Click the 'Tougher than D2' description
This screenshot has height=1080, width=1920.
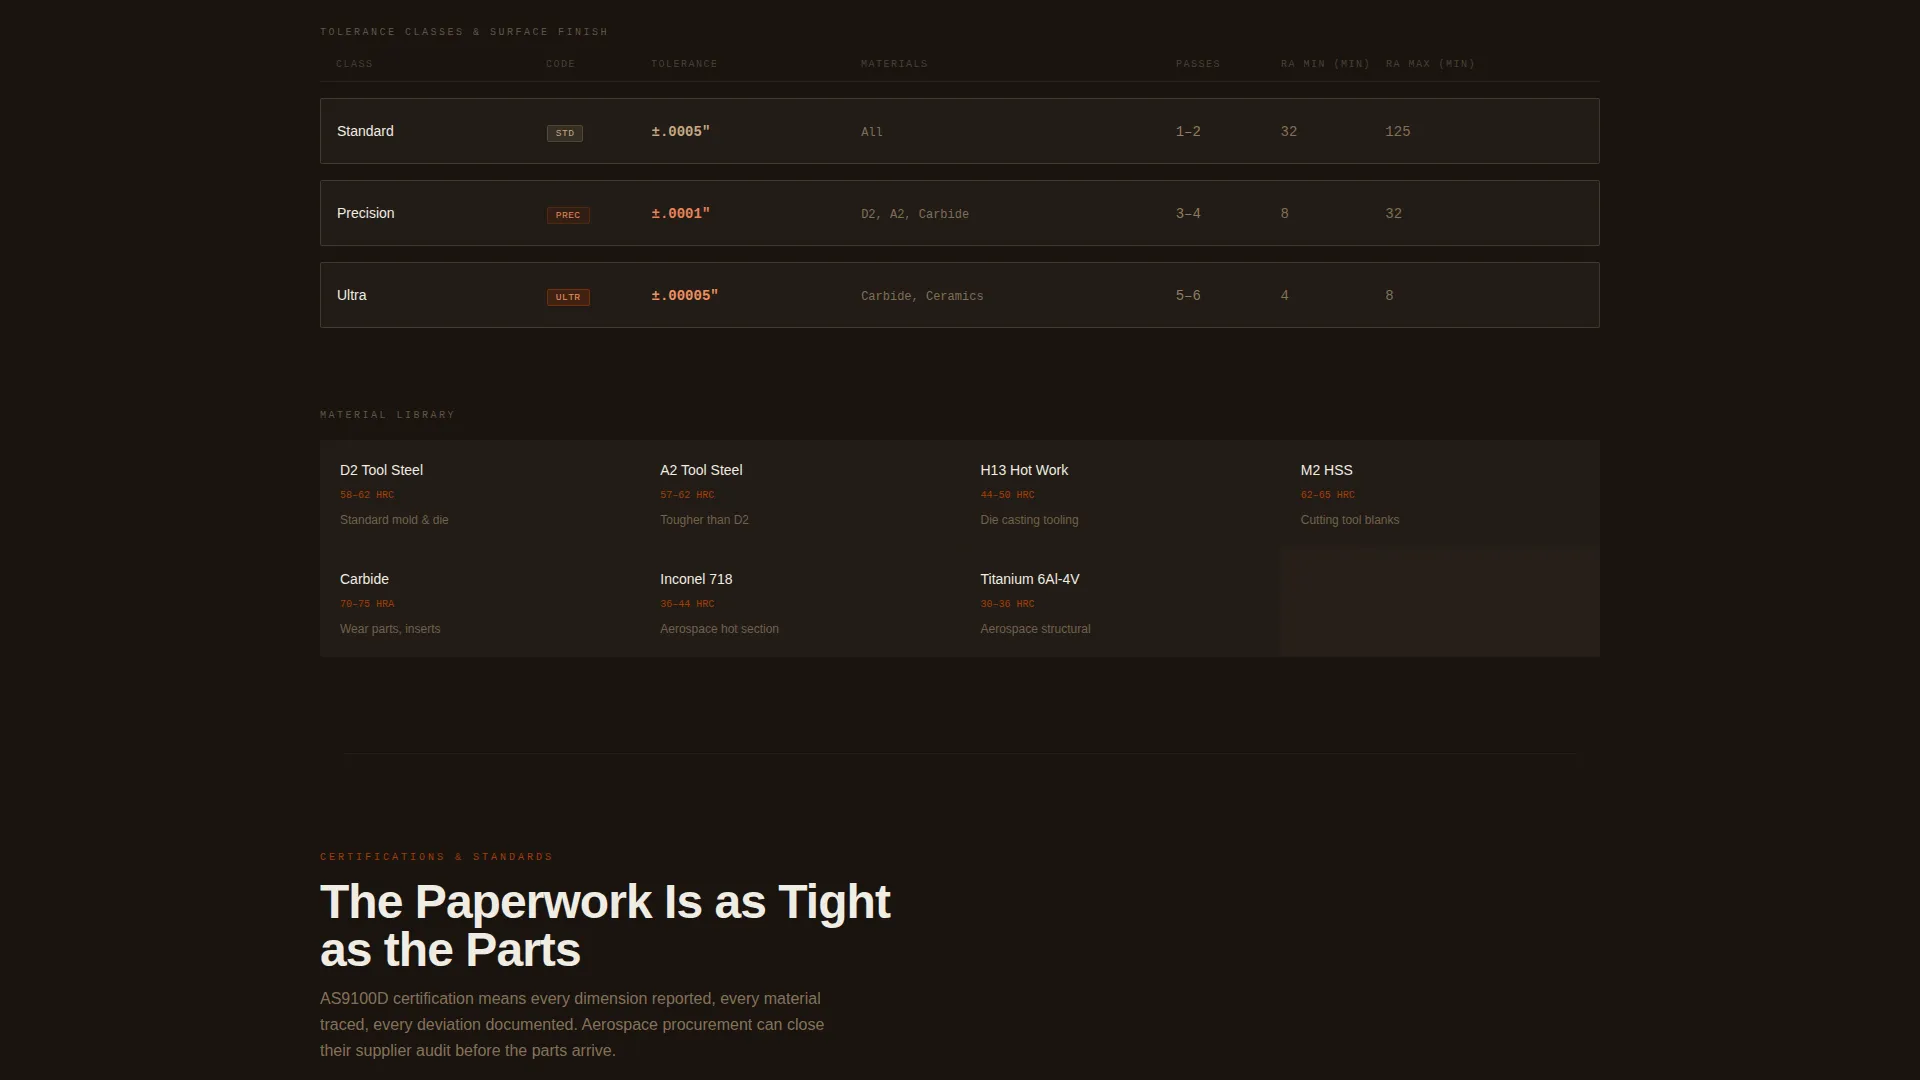[704, 520]
